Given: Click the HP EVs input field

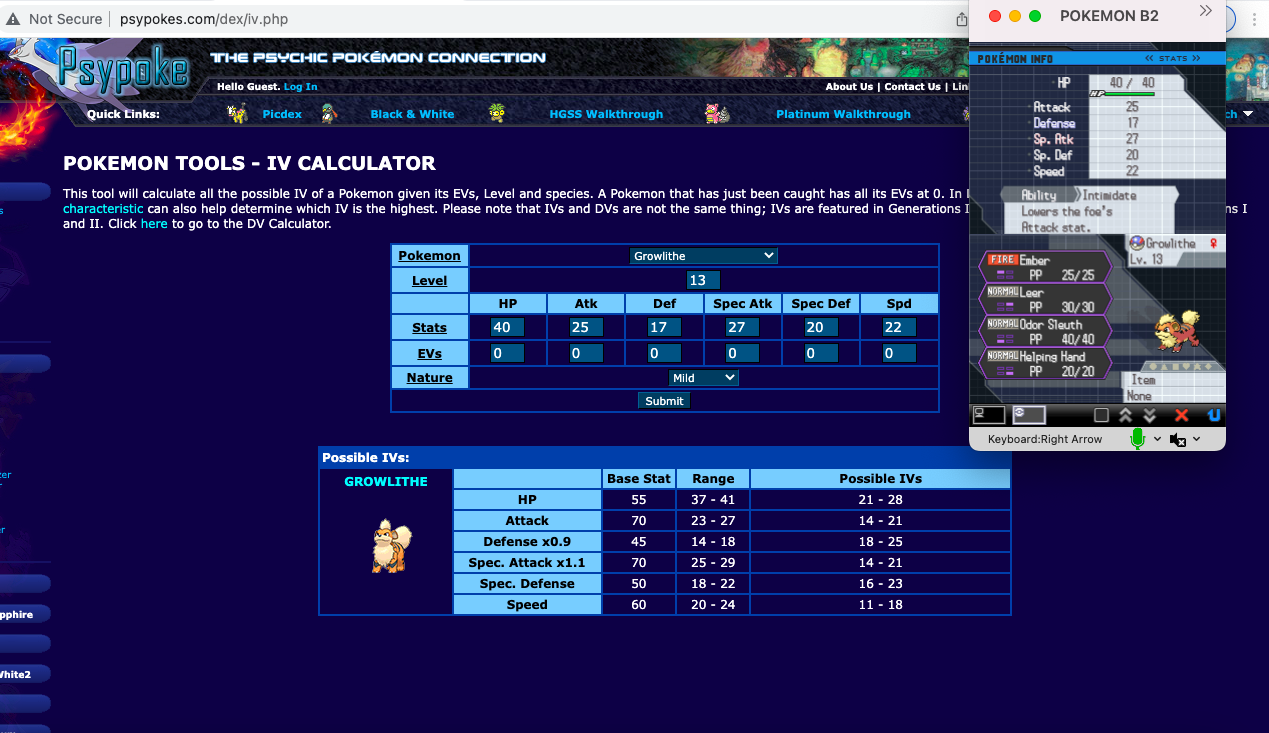Looking at the screenshot, I should pos(508,354).
